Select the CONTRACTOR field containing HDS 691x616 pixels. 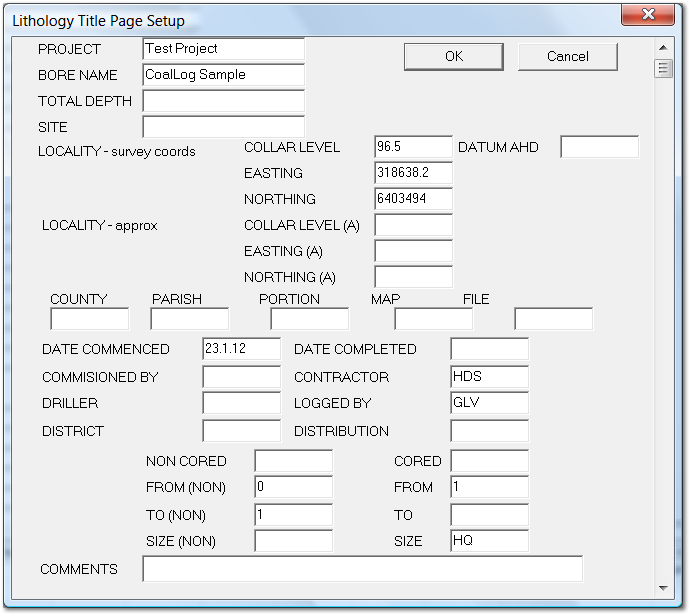489,377
